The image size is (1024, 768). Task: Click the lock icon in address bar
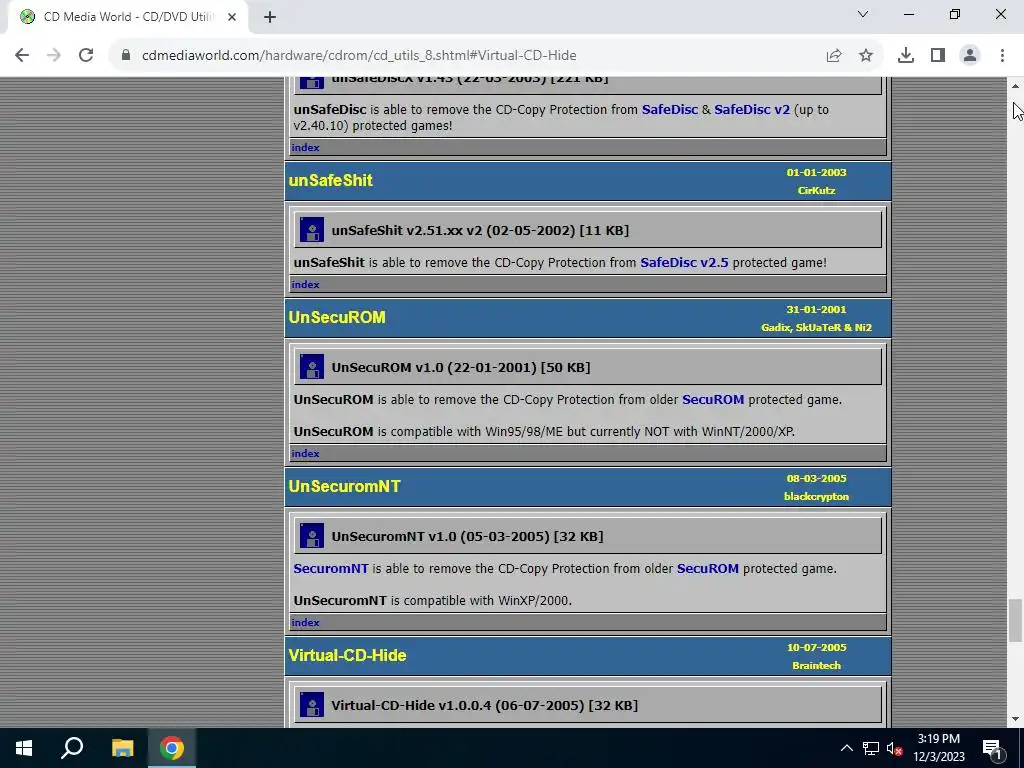click(x=126, y=56)
